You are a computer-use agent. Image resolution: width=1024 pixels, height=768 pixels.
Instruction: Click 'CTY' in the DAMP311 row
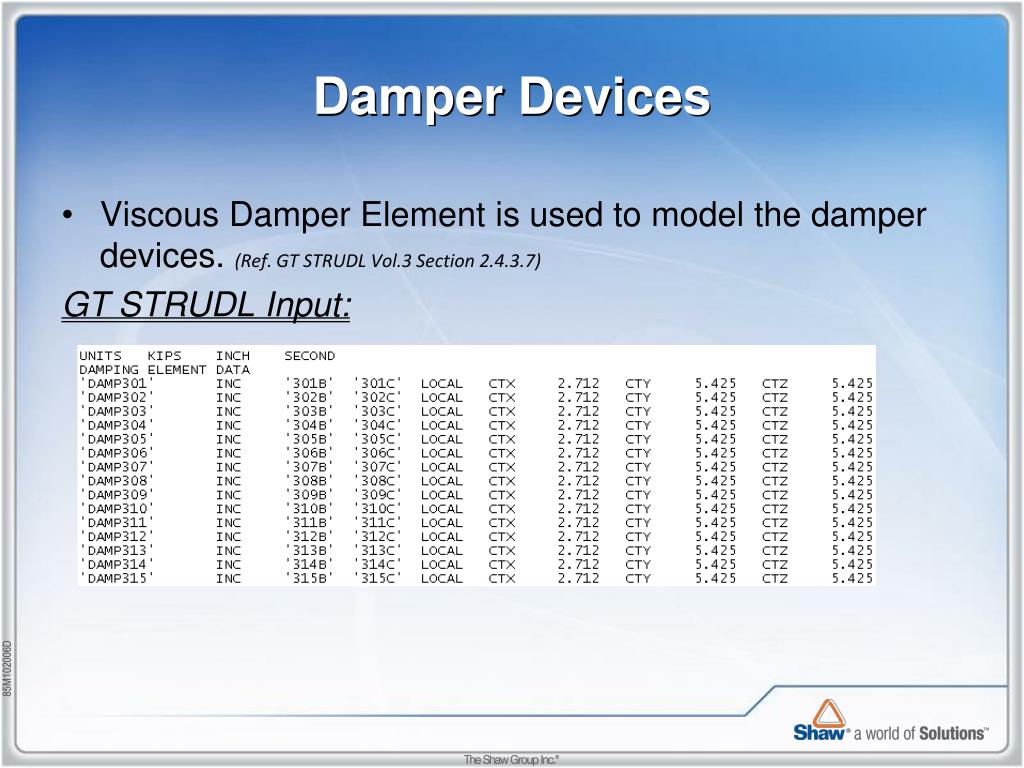pyautogui.click(x=638, y=522)
